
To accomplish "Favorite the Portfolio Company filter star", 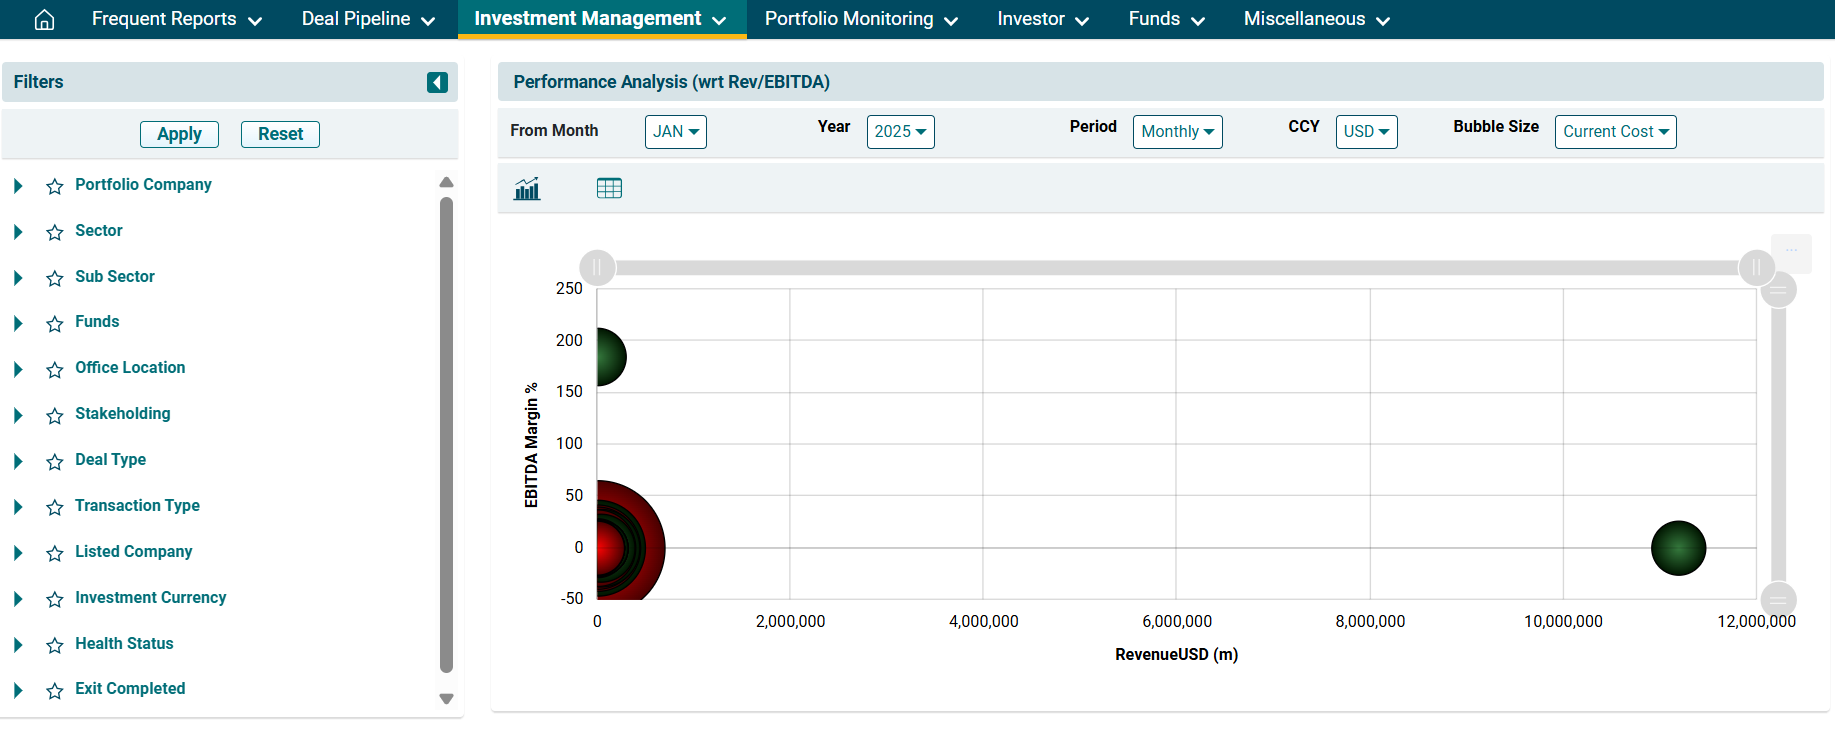I will coord(55,186).
